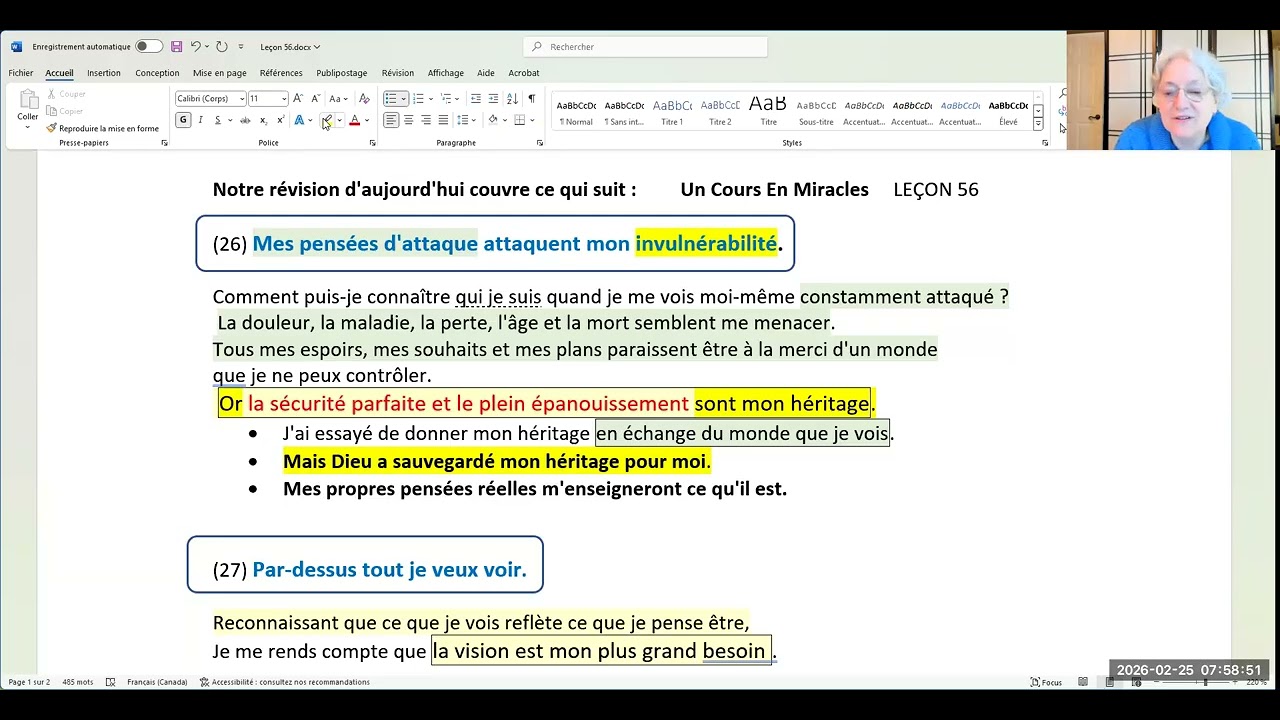Sort the selected text
Image resolution: width=1280 pixels, height=720 pixels.
coord(512,99)
